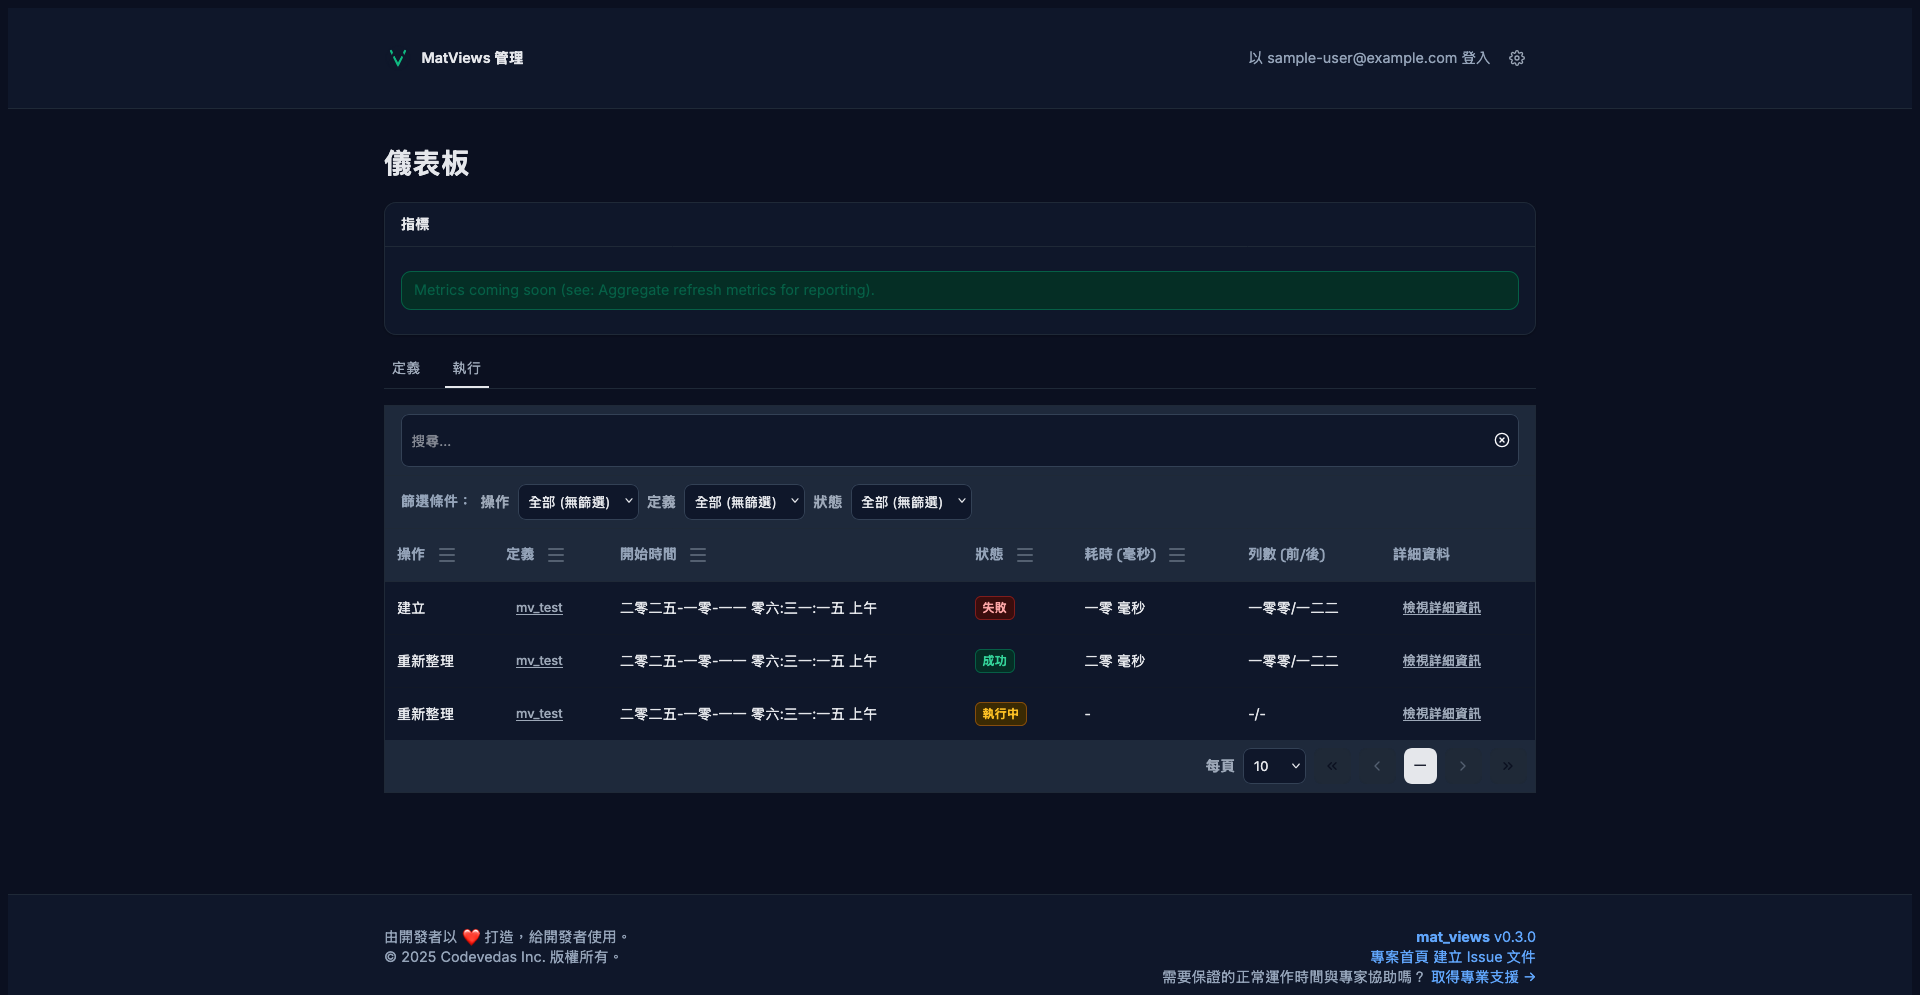Sort by 開始時間 using its column icon

698,555
